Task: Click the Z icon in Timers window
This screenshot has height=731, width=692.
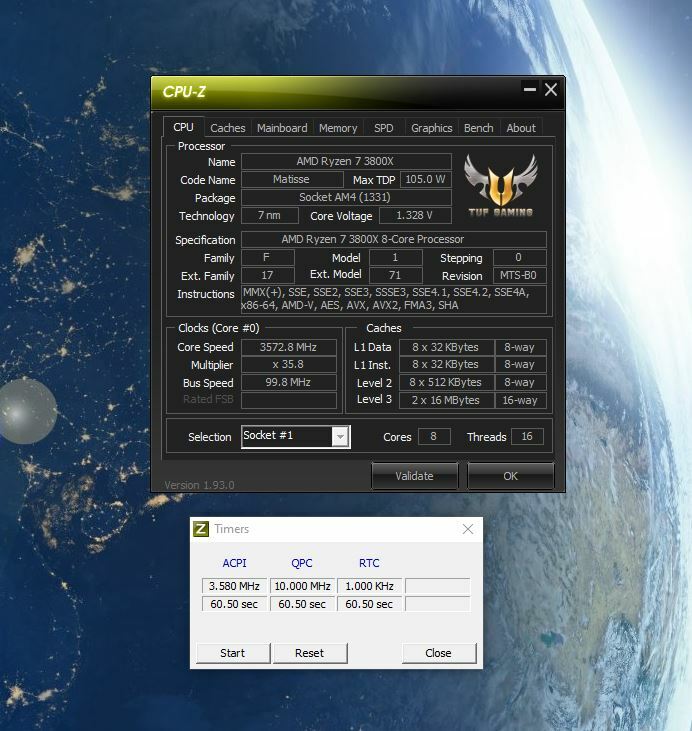Action: (x=201, y=529)
